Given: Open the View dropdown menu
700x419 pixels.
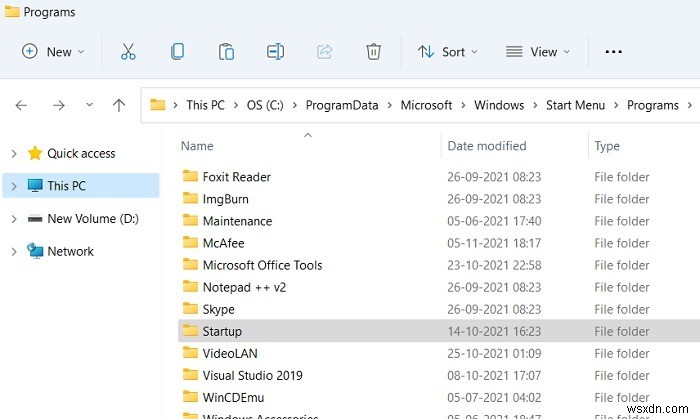Looking at the screenshot, I should point(538,52).
